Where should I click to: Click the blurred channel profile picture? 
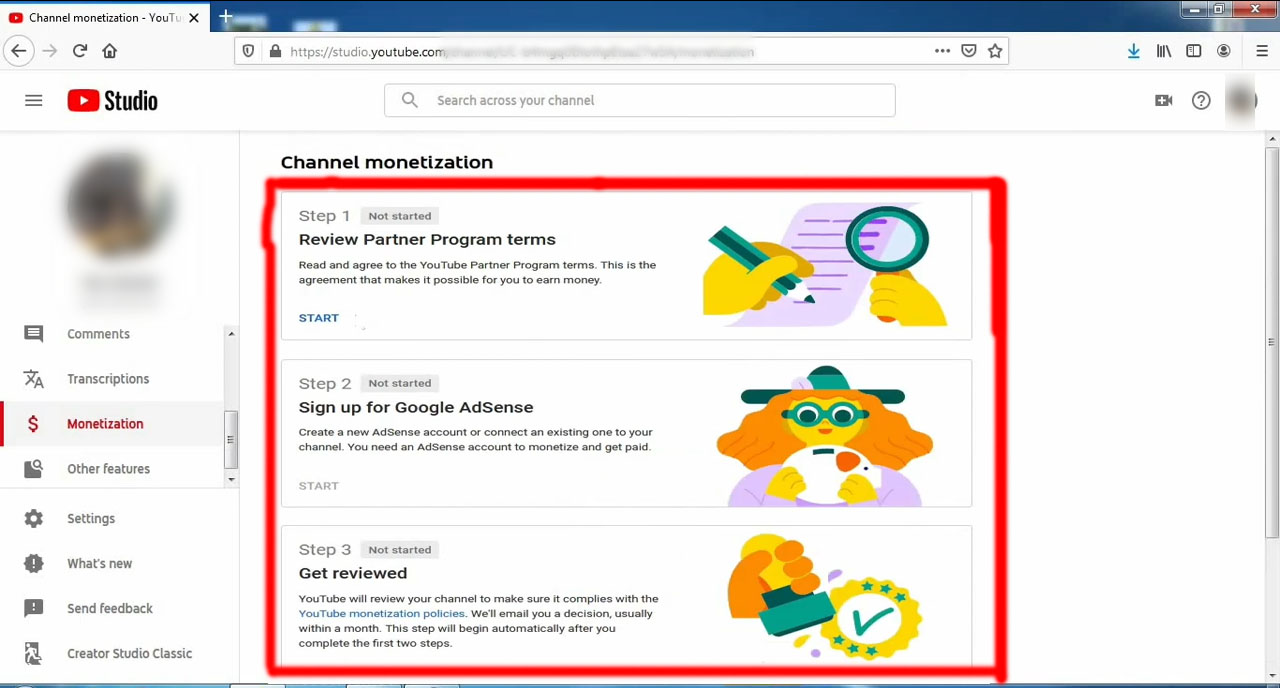coord(120,206)
